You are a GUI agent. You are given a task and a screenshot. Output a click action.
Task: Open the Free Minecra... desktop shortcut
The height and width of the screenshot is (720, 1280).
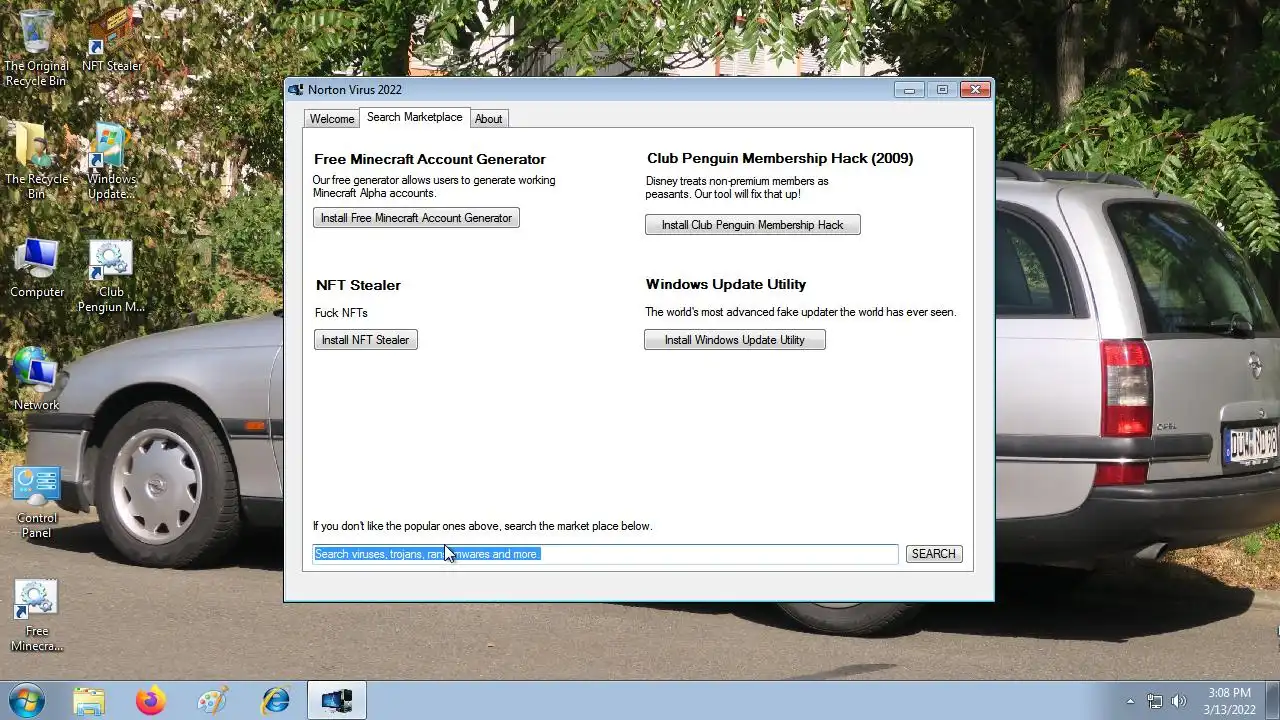pos(37,615)
